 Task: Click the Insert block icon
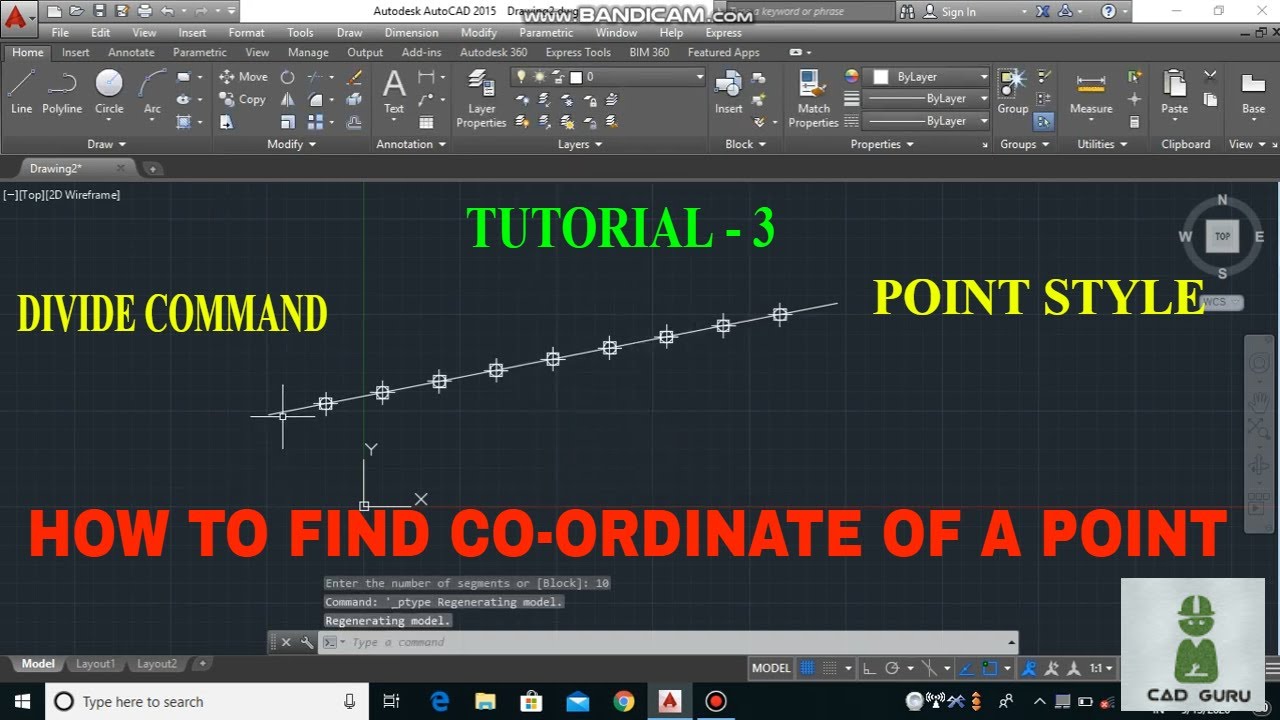point(728,92)
